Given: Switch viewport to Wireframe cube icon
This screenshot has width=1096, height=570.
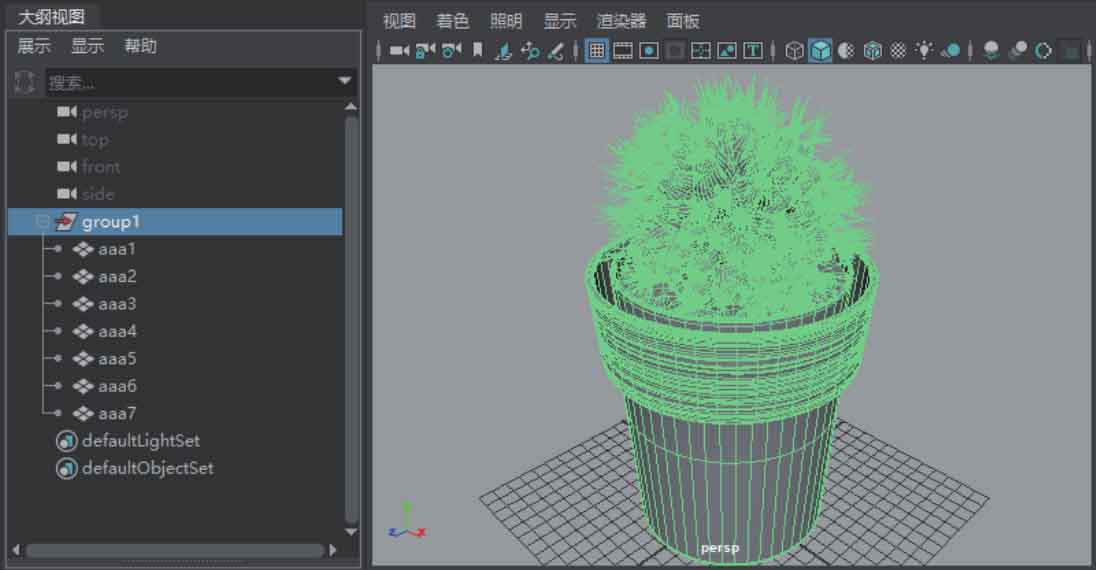Looking at the screenshot, I should [x=794, y=50].
